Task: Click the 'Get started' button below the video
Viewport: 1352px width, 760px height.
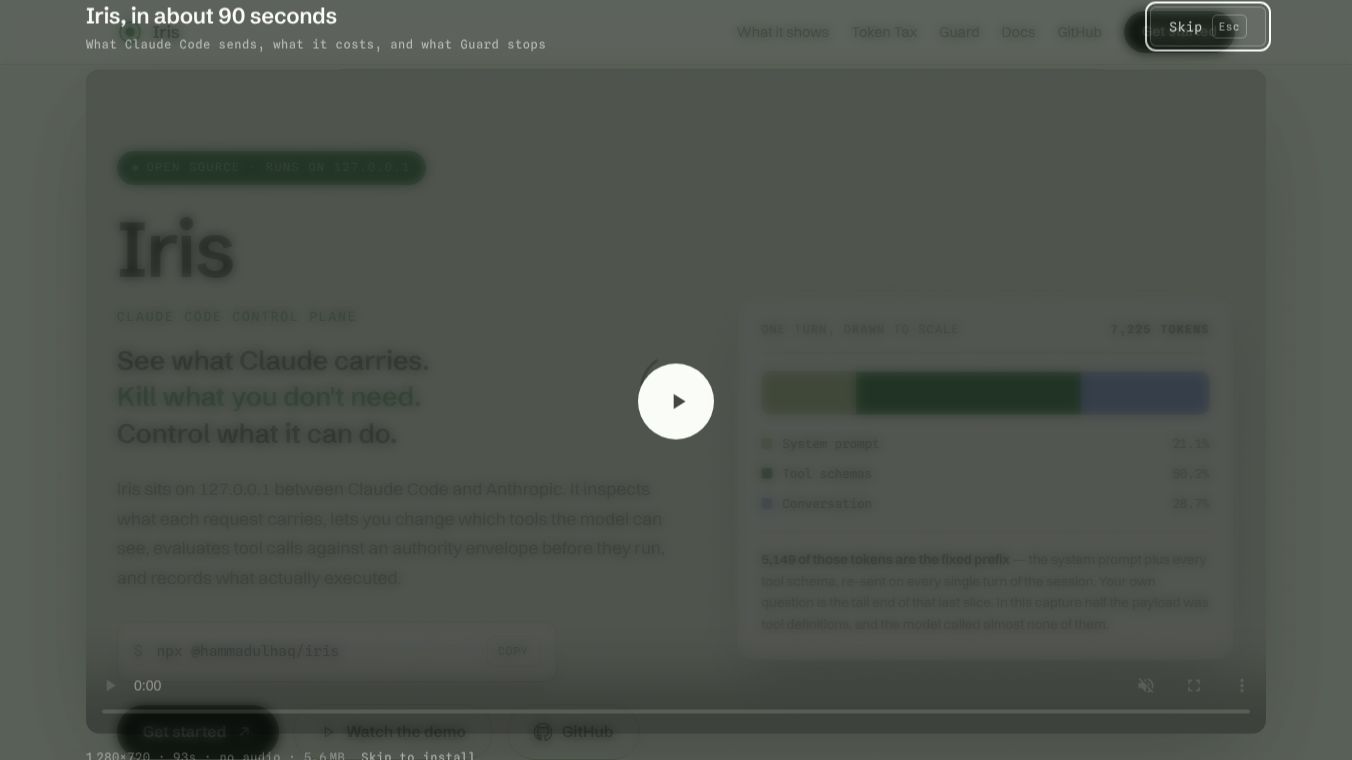Action: coord(198,732)
